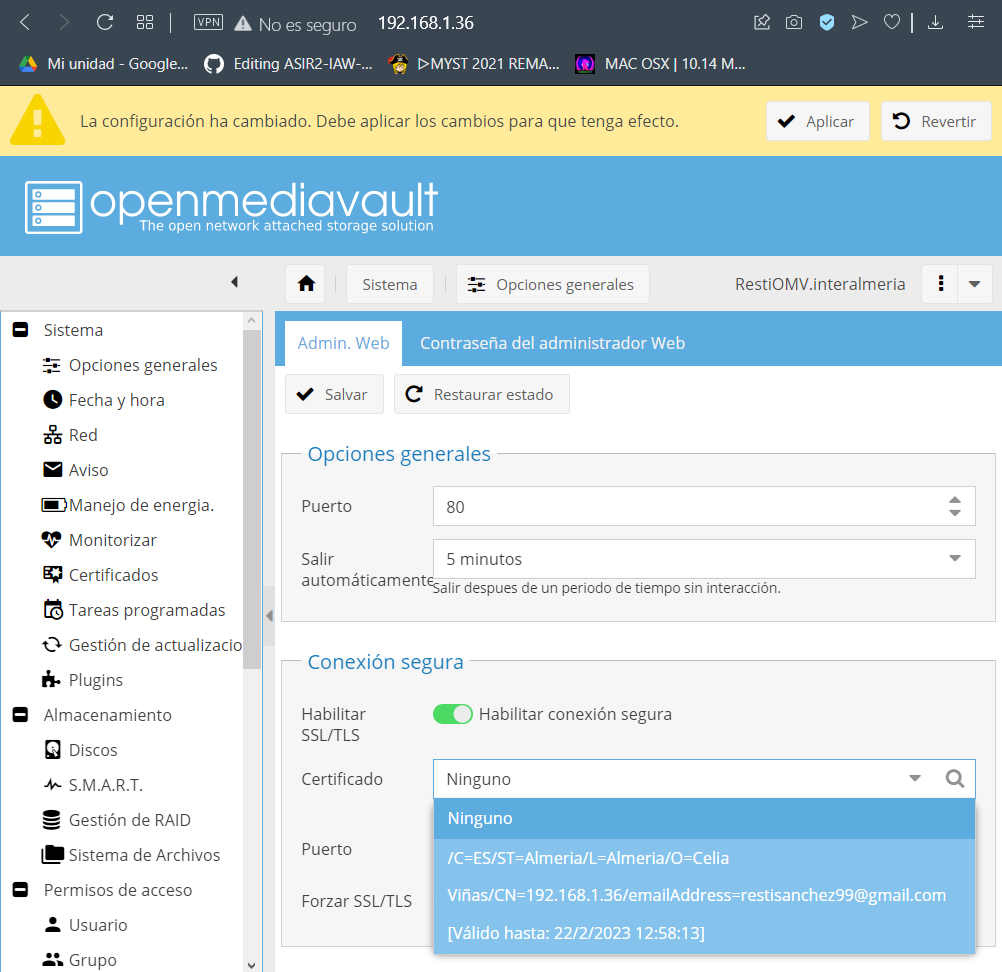Viewport: 1002px width, 972px height.
Task: Open the 'MYST 2021 REMA' bookmark
Action: point(474,64)
